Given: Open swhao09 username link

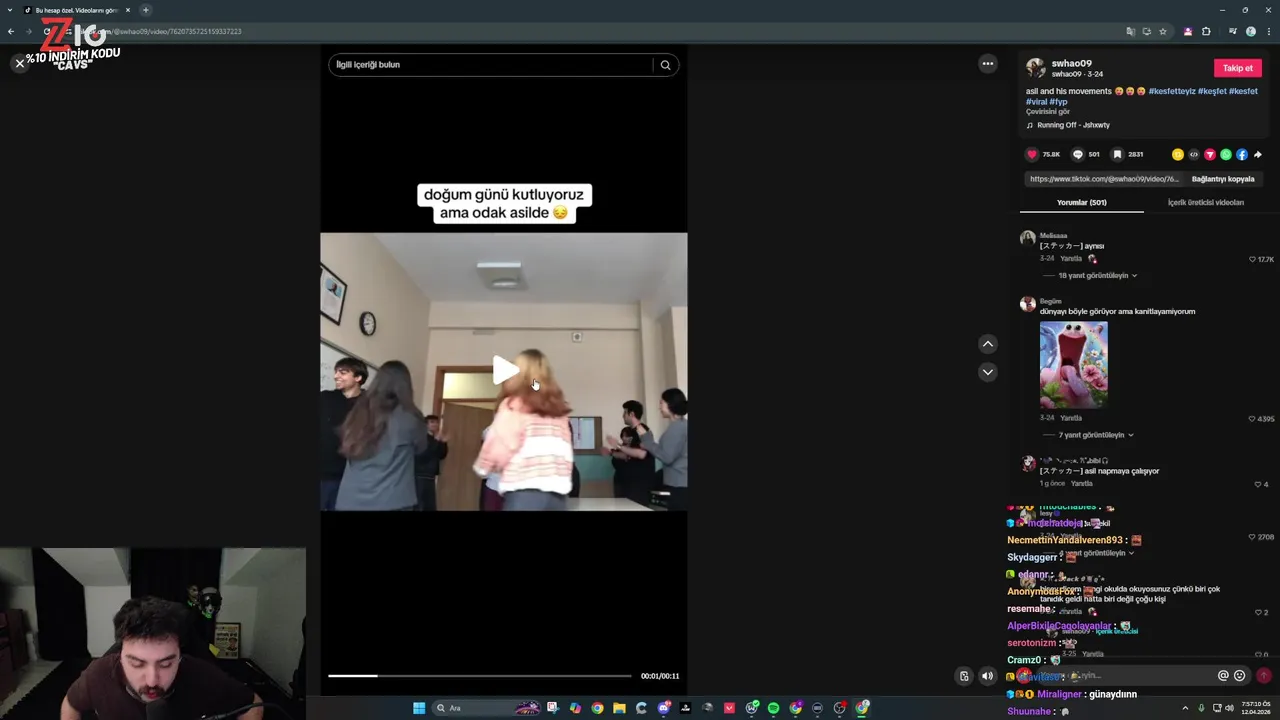Looking at the screenshot, I should coord(1071,63).
